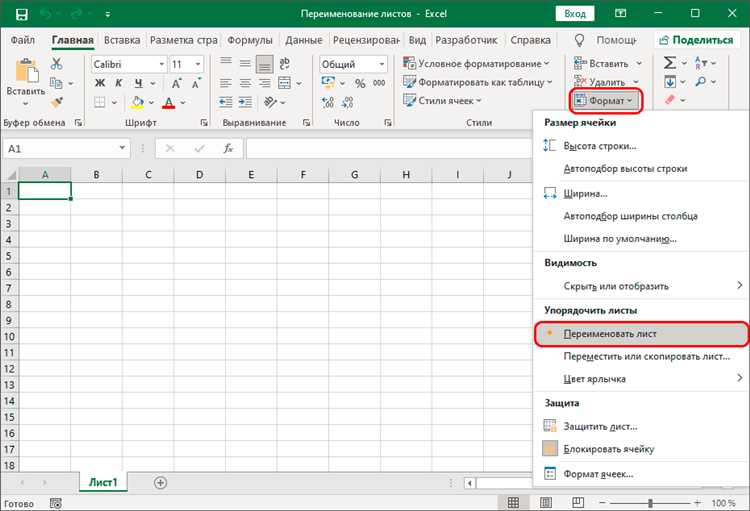Click the Формат button

[606, 101]
